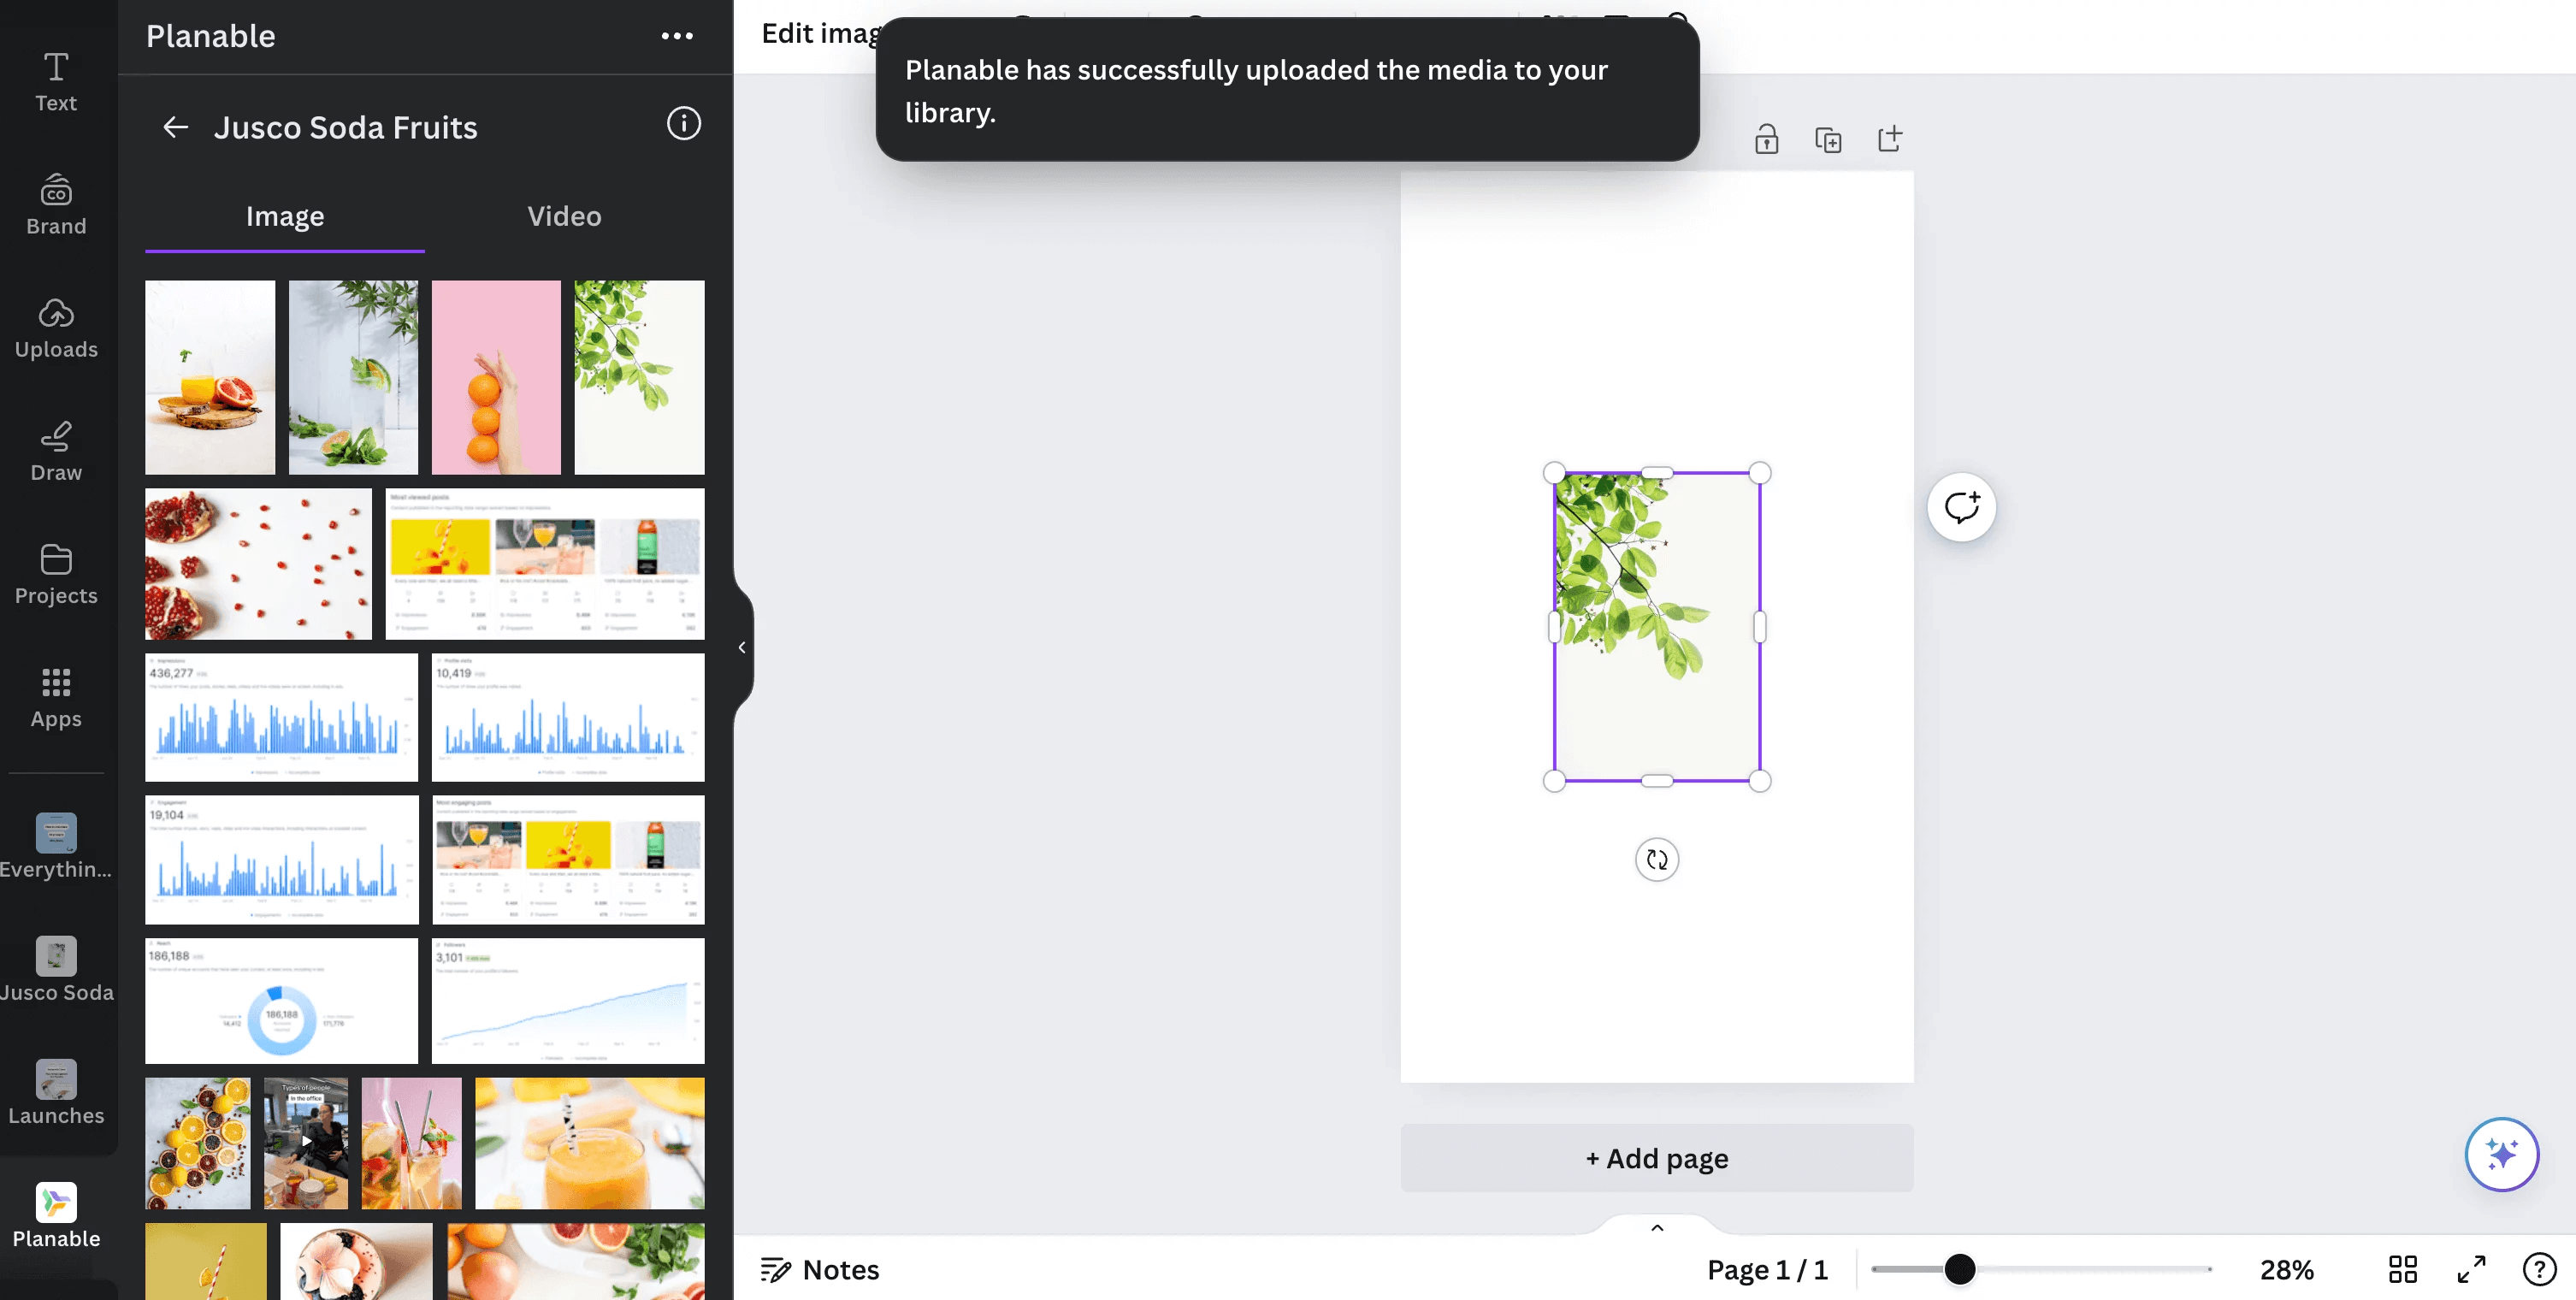Switch to Video tab
Viewport: 2576px width, 1300px height.
(564, 217)
